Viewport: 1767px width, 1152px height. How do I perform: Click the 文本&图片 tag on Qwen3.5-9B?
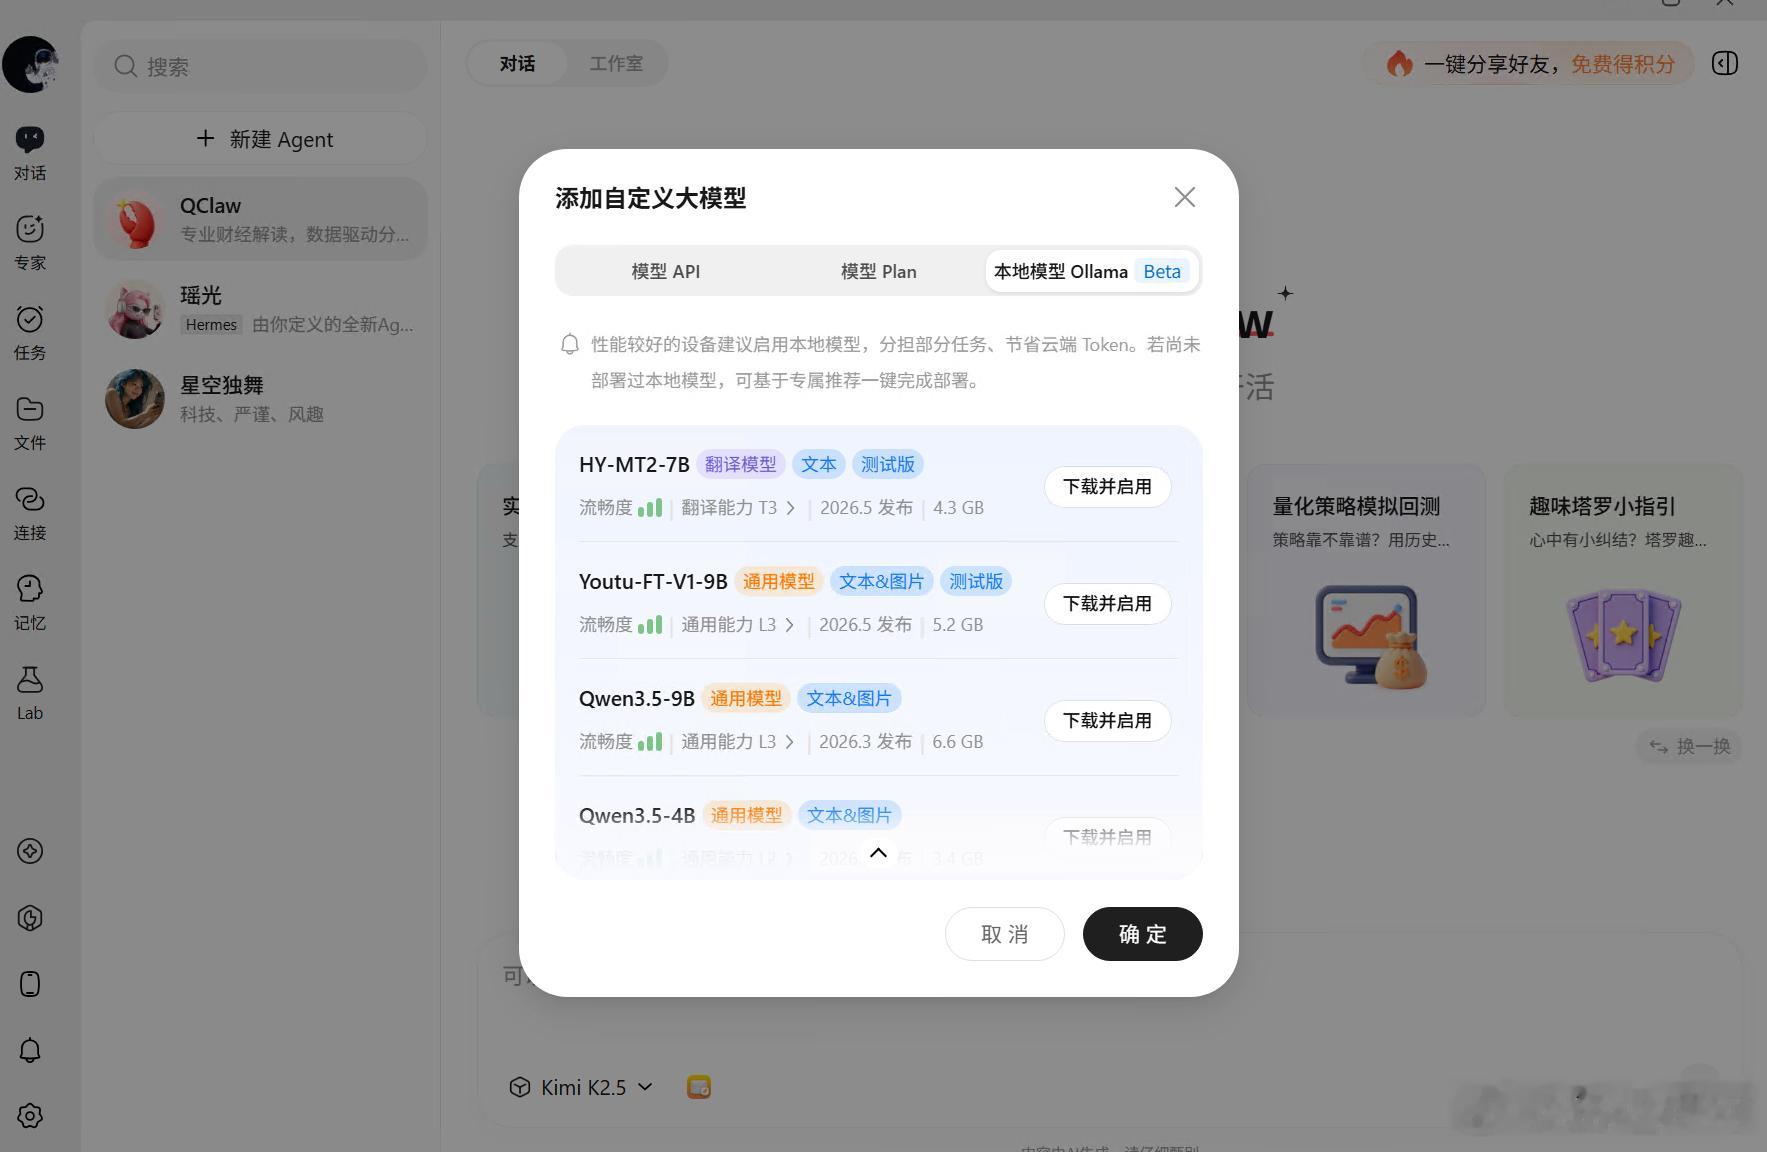[x=849, y=699]
